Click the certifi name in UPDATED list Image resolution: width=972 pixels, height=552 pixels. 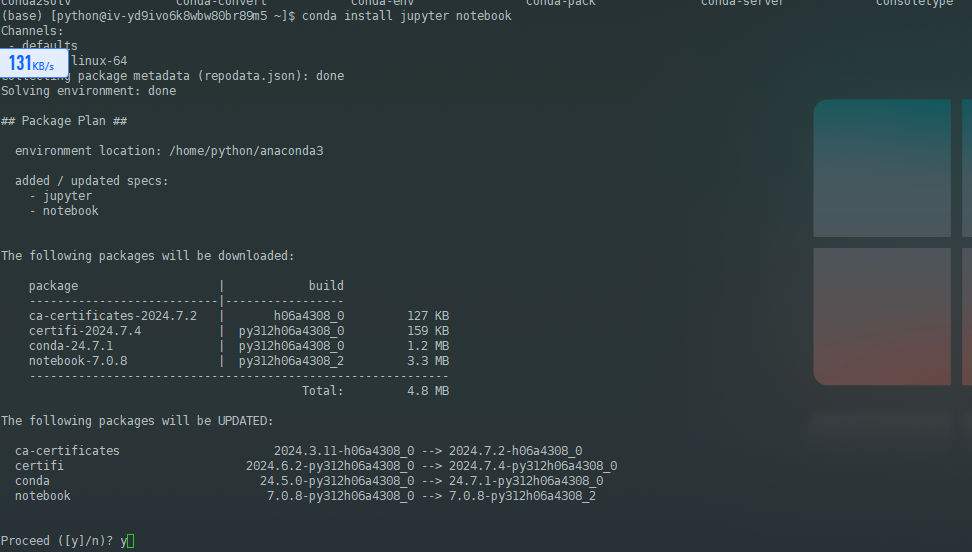(39, 466)
